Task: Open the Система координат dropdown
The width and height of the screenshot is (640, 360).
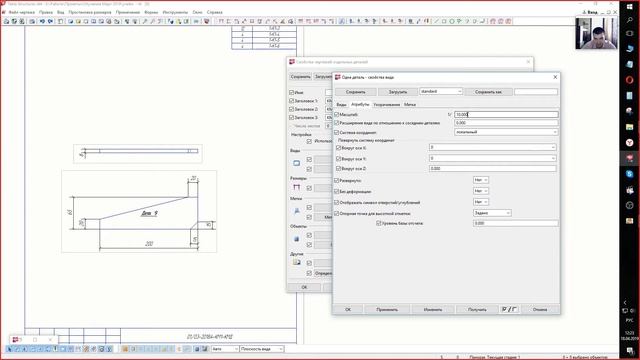Action: pyautogui.click(x=506, y=132)
